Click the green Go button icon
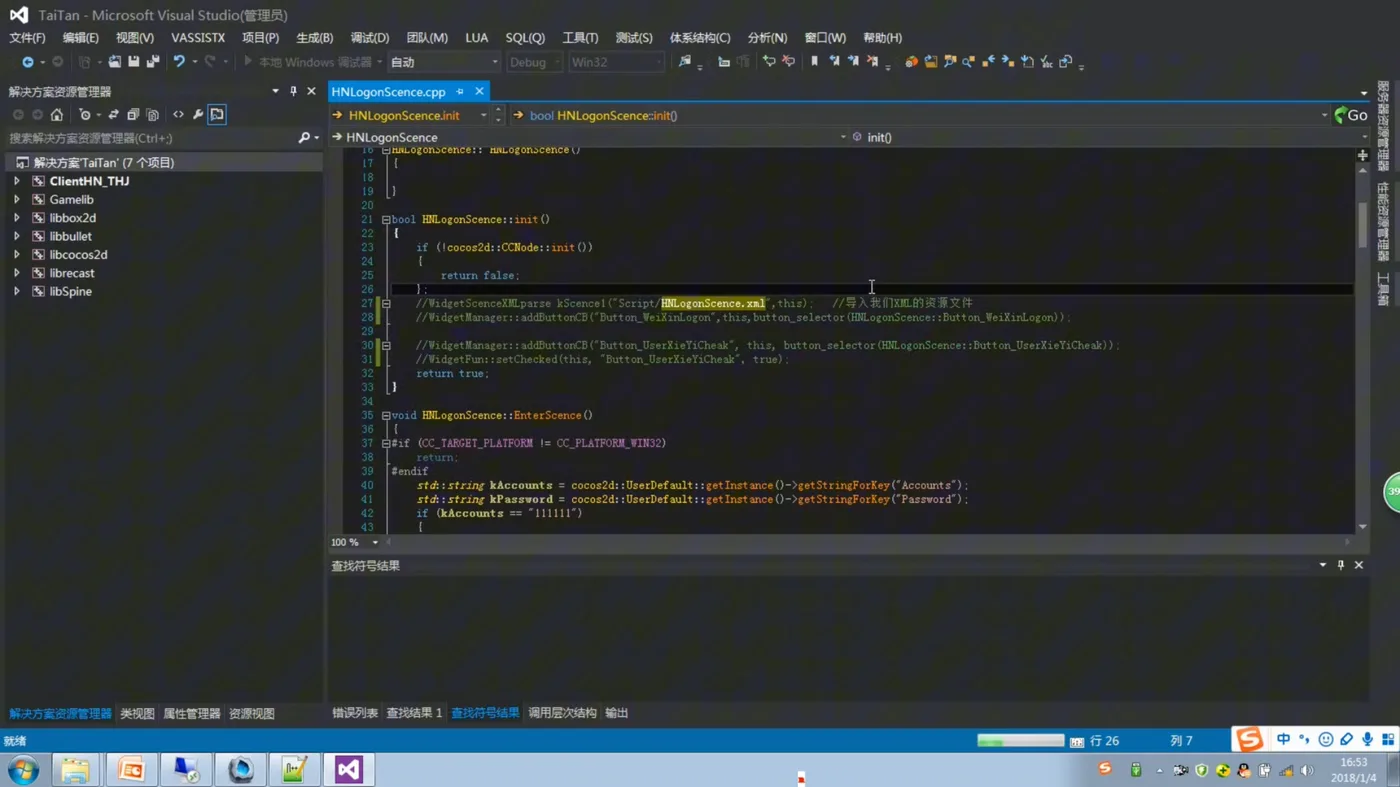This screenshot has width=1400, height=787. tap(1351, 115)
